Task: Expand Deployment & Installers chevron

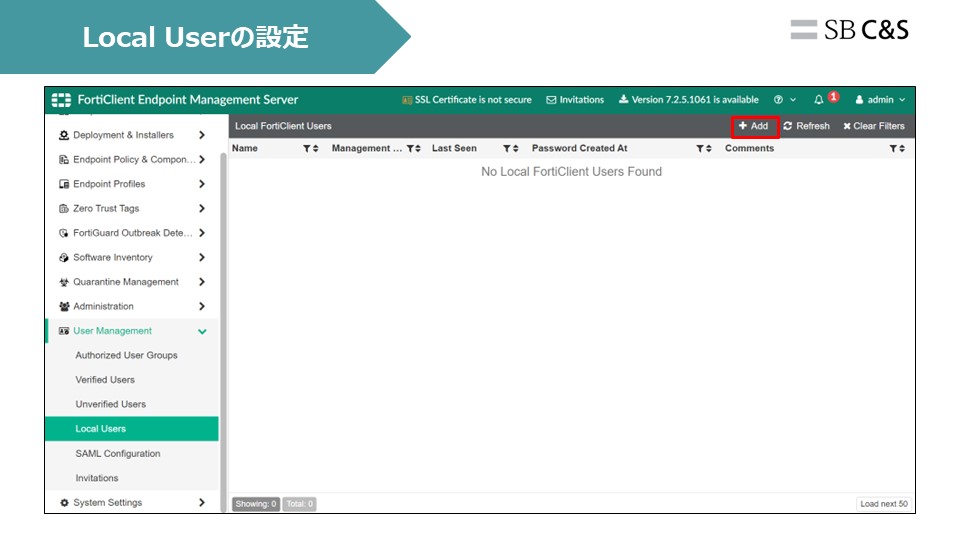Action: pos(202,135)
